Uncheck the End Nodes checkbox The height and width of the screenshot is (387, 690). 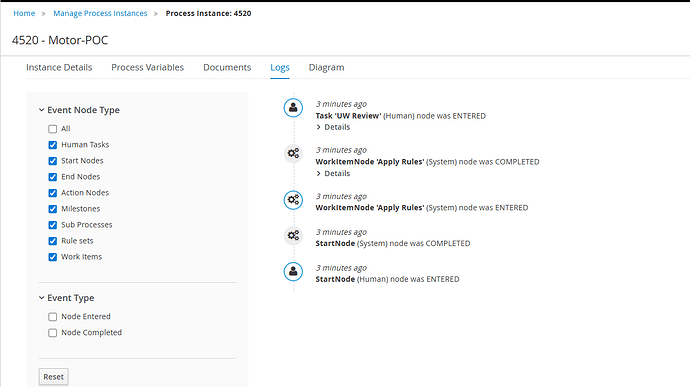click(x=53, y=177)
